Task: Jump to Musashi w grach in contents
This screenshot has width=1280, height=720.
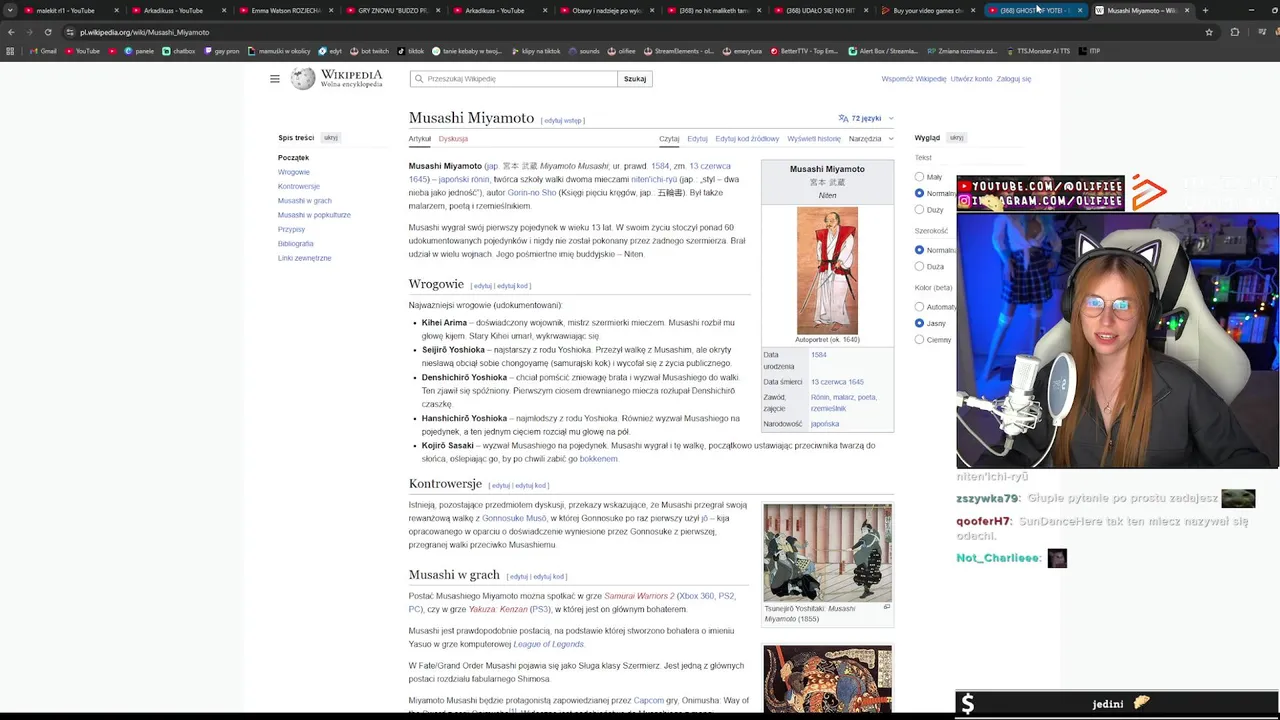Action: tap(305, 201)
